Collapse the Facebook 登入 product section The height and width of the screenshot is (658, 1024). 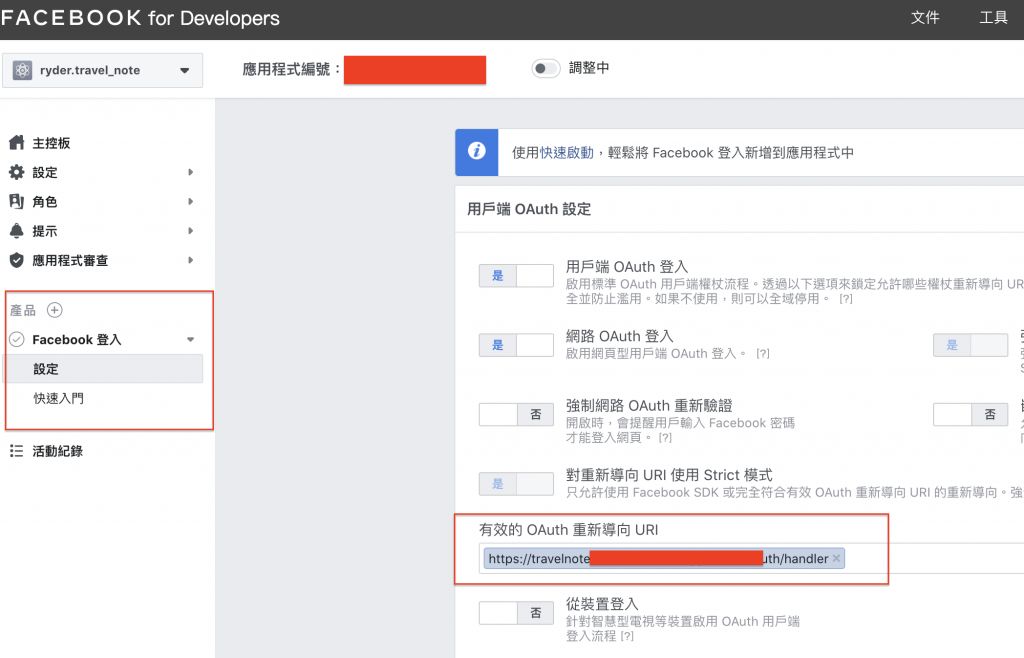click(x=191, y=339)
